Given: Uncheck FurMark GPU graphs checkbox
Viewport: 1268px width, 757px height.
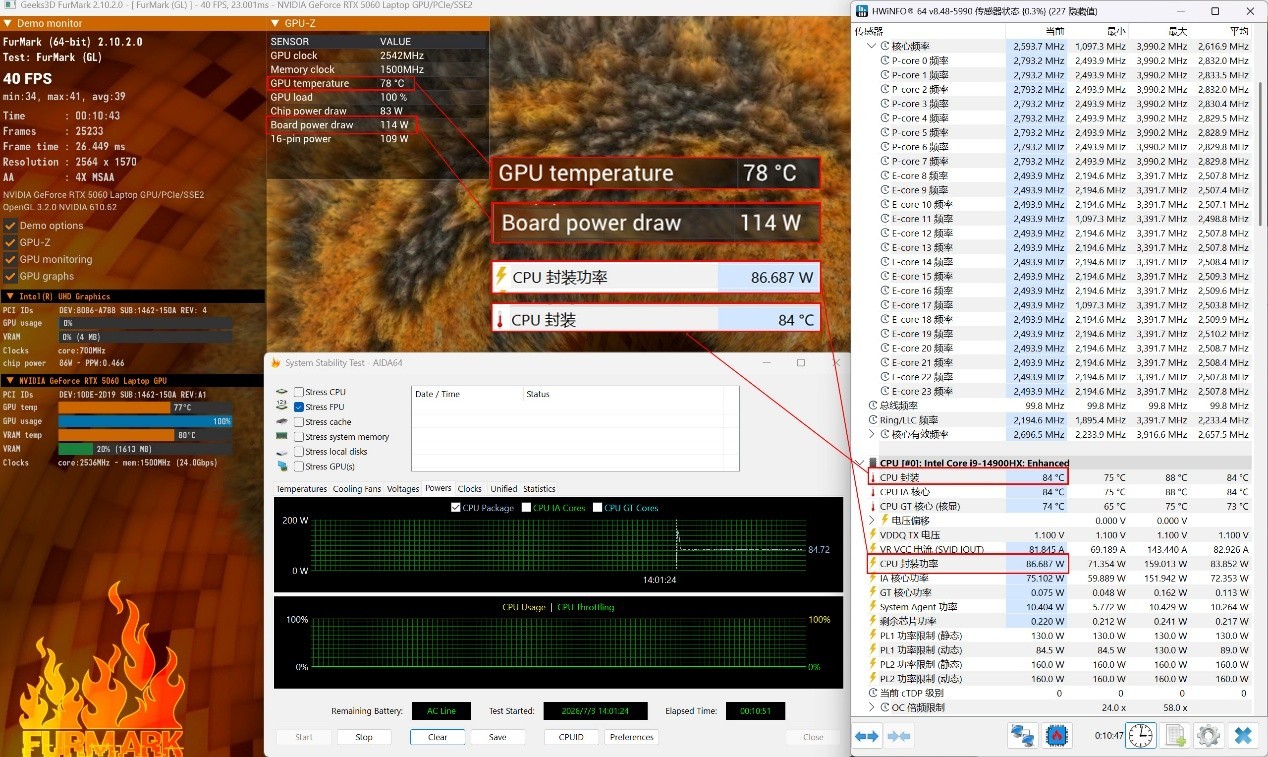Looking at the screenshot, I should [10, 276].
